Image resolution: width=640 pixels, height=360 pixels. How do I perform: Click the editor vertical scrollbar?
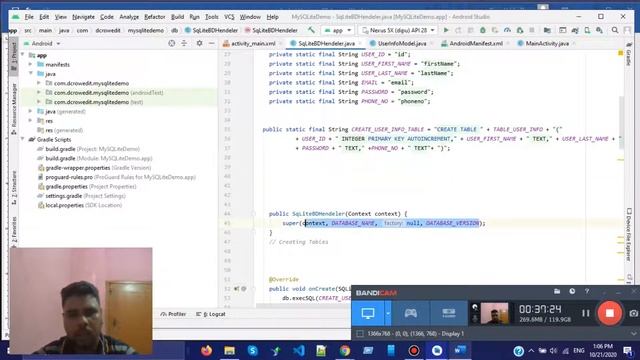621,122
